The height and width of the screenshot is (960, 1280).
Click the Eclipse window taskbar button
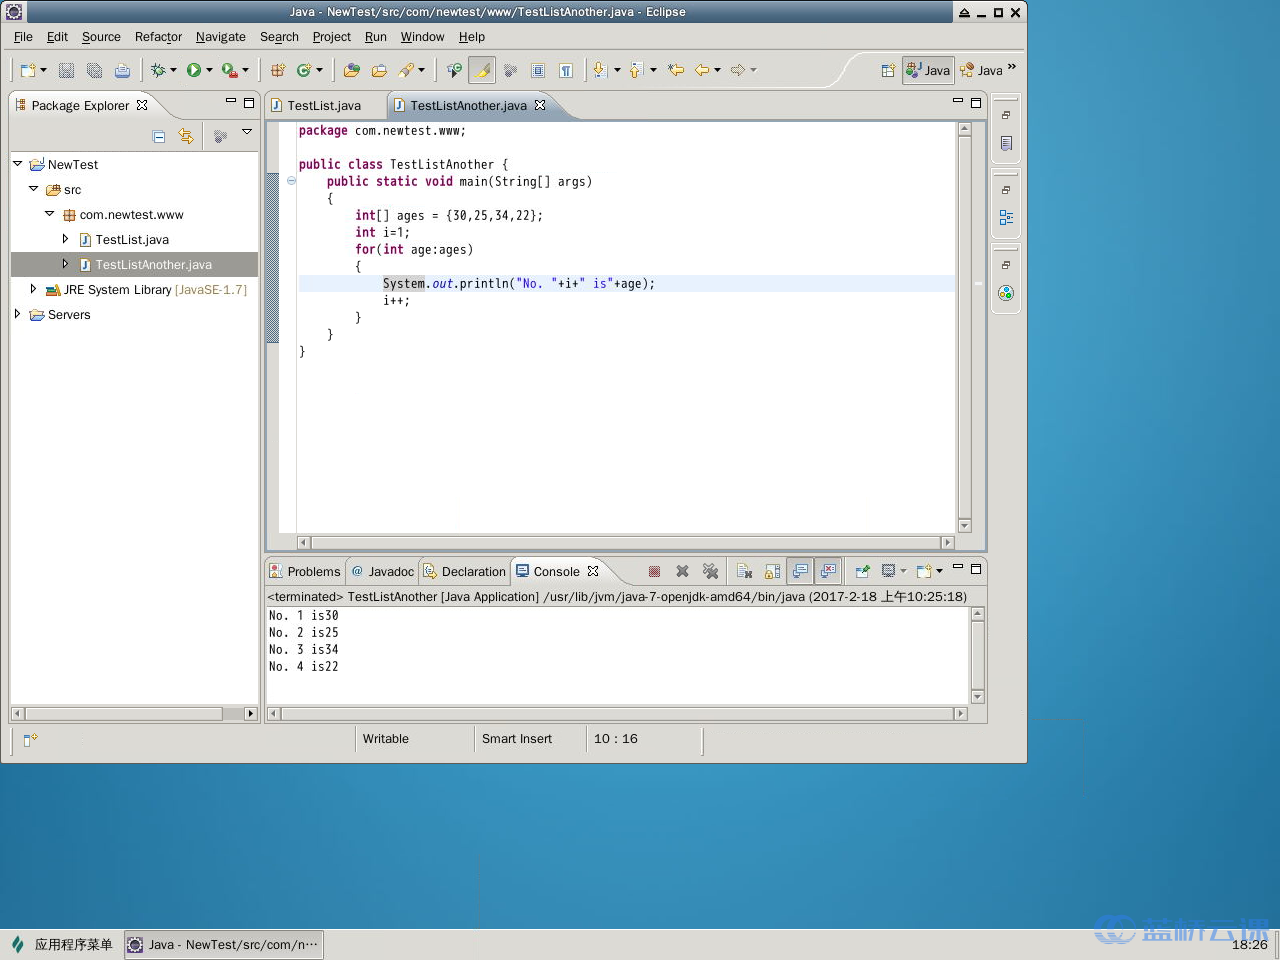(x=224, y=944)
